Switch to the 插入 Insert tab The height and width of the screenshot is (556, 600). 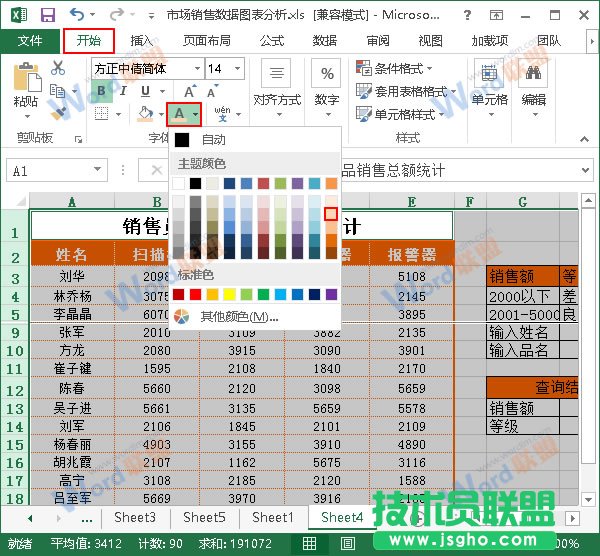pyautogui.click(x=142, y=40)
